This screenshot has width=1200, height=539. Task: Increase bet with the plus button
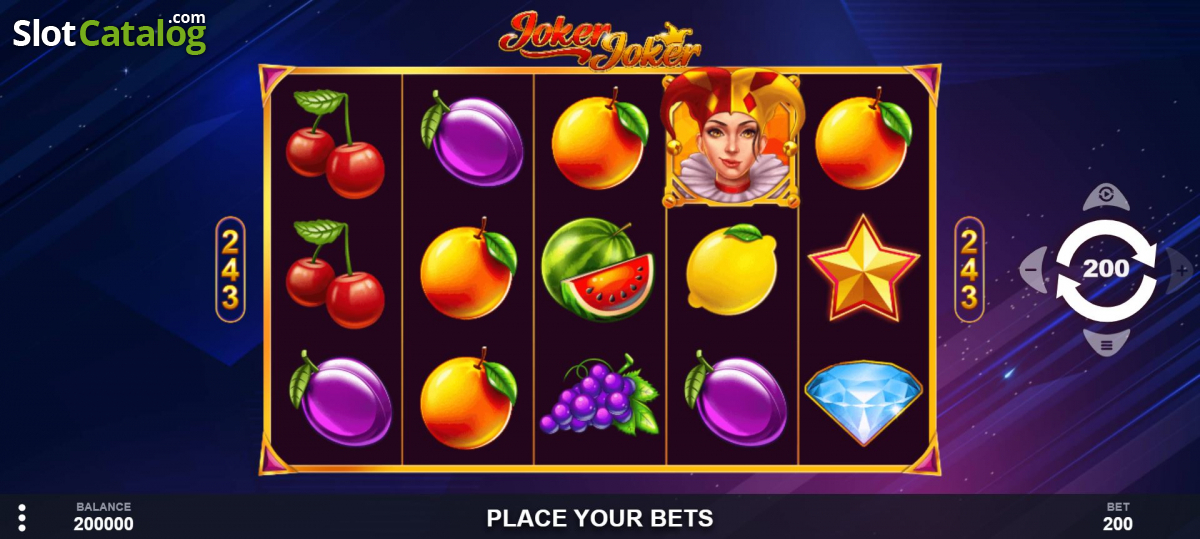tap(1181, 269)
